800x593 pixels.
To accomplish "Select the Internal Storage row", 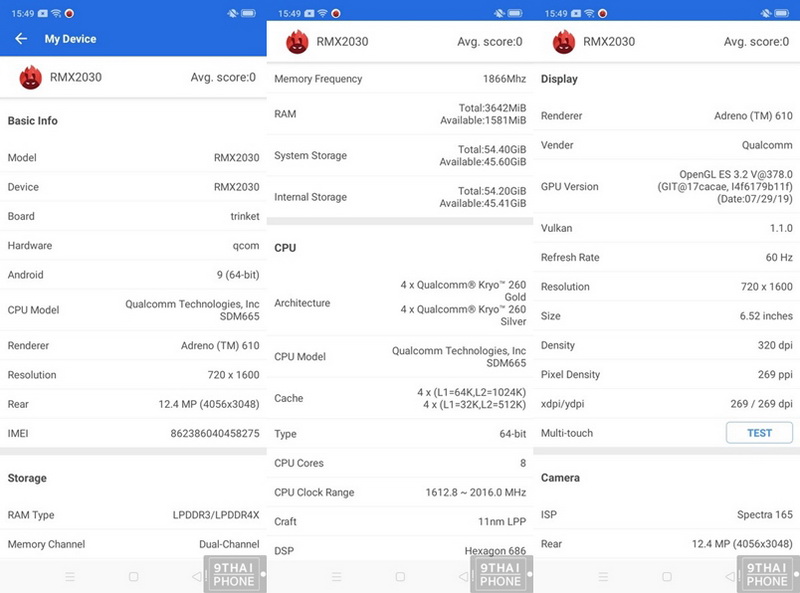I will [400, 197].
